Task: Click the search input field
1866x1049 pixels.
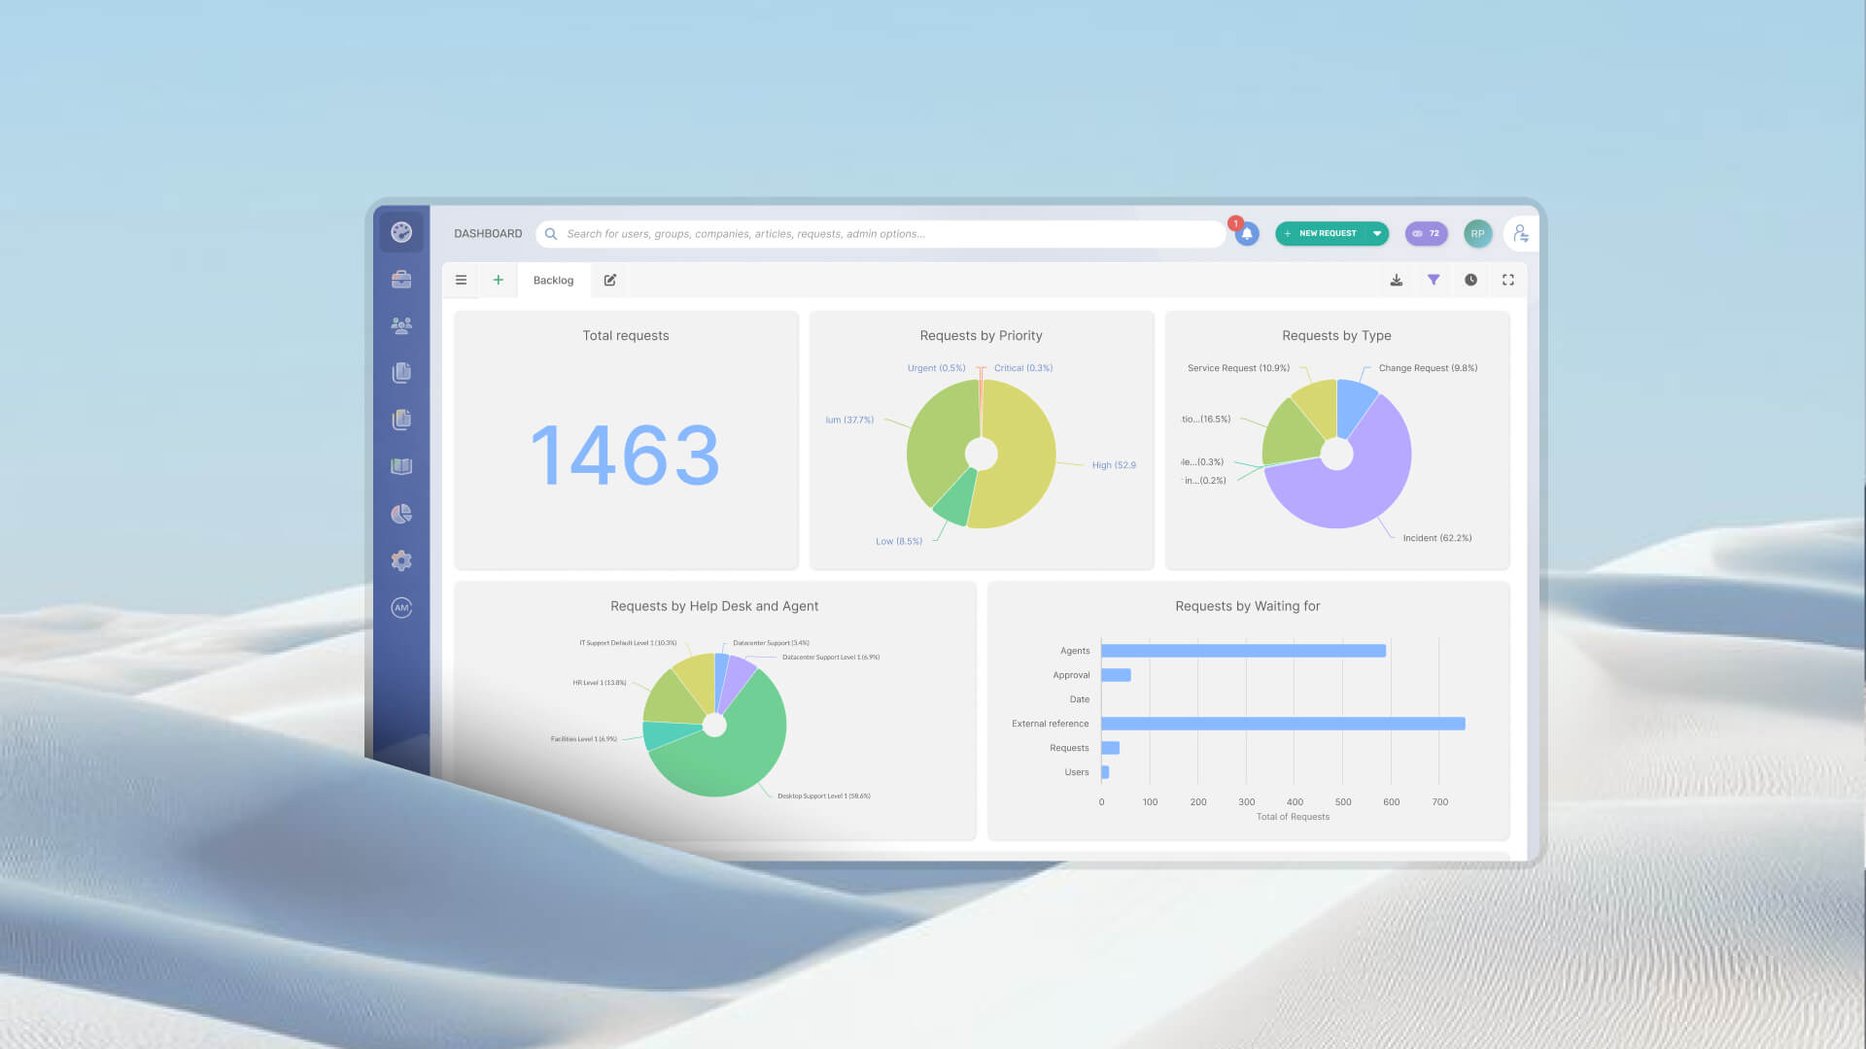Action: 880,234
